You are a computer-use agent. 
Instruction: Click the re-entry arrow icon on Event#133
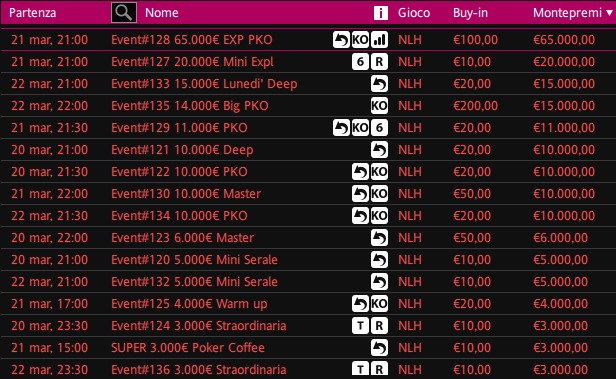(380, 84)
